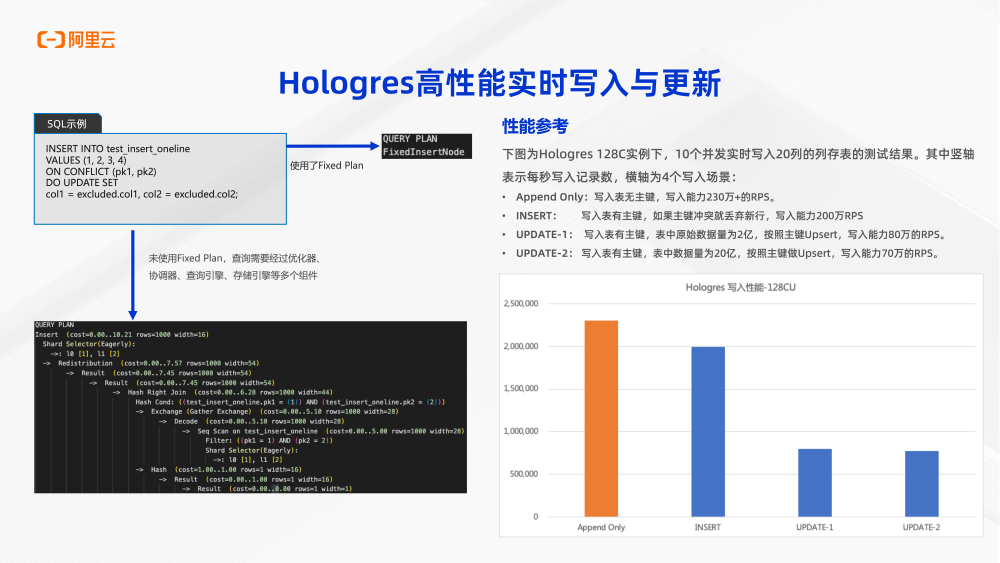Viewport: 1000px width, 563px height.
Task: Click the Hash Right Join plan line
Action: (x=223, y=392)
